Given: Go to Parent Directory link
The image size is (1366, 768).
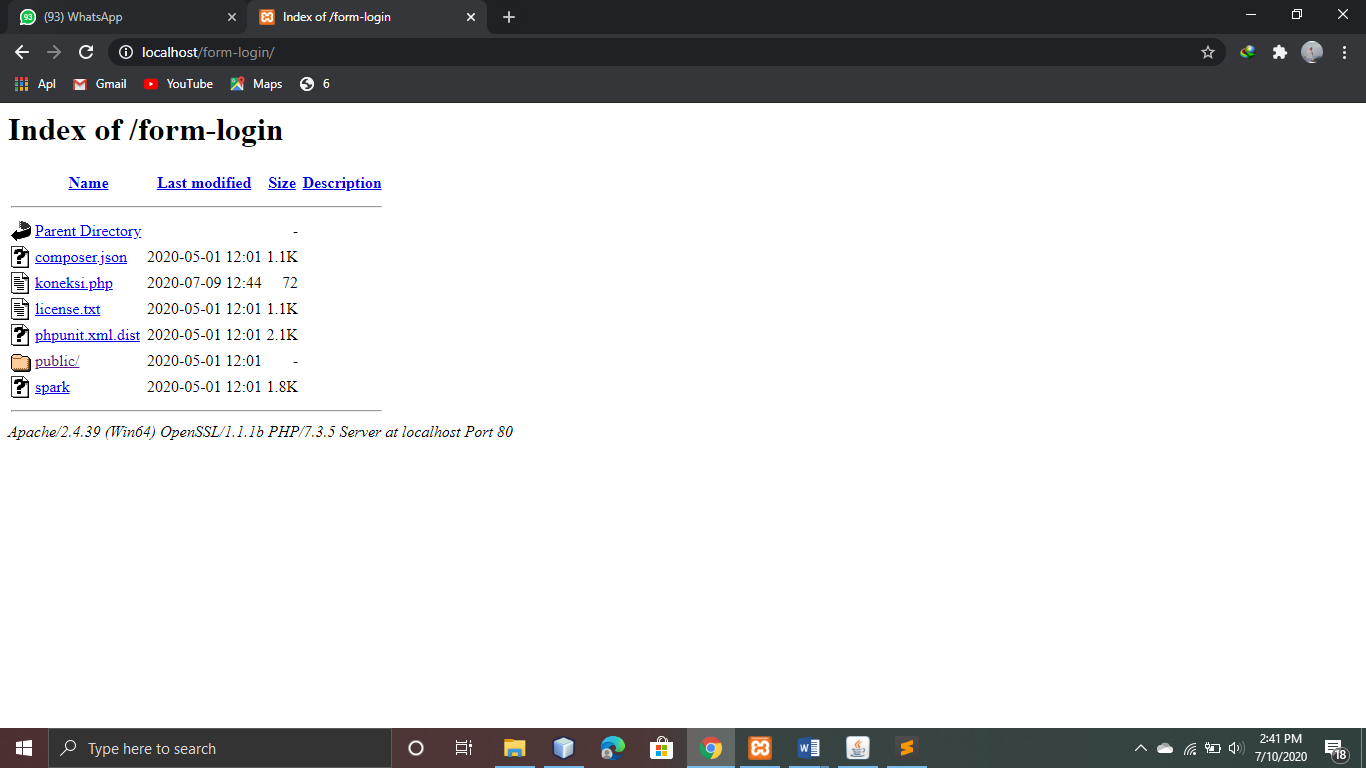Looking at the screenshot, I should [x=88, y=231].
